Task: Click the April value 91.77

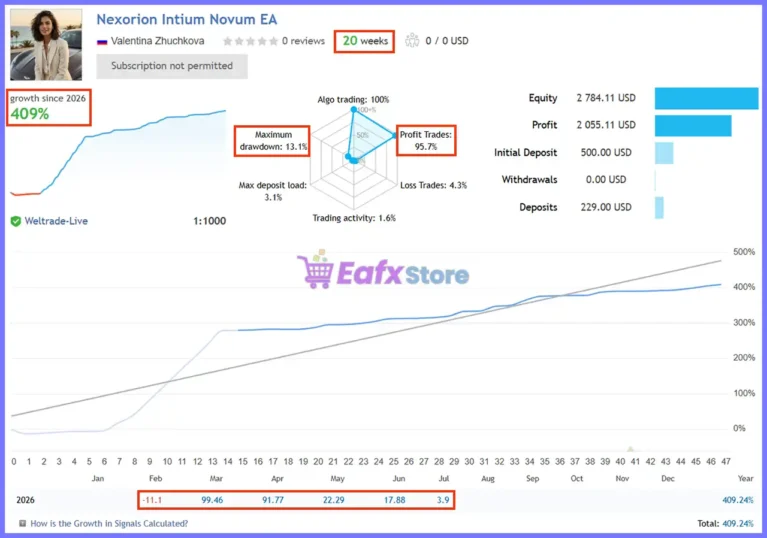Action: 273,500
